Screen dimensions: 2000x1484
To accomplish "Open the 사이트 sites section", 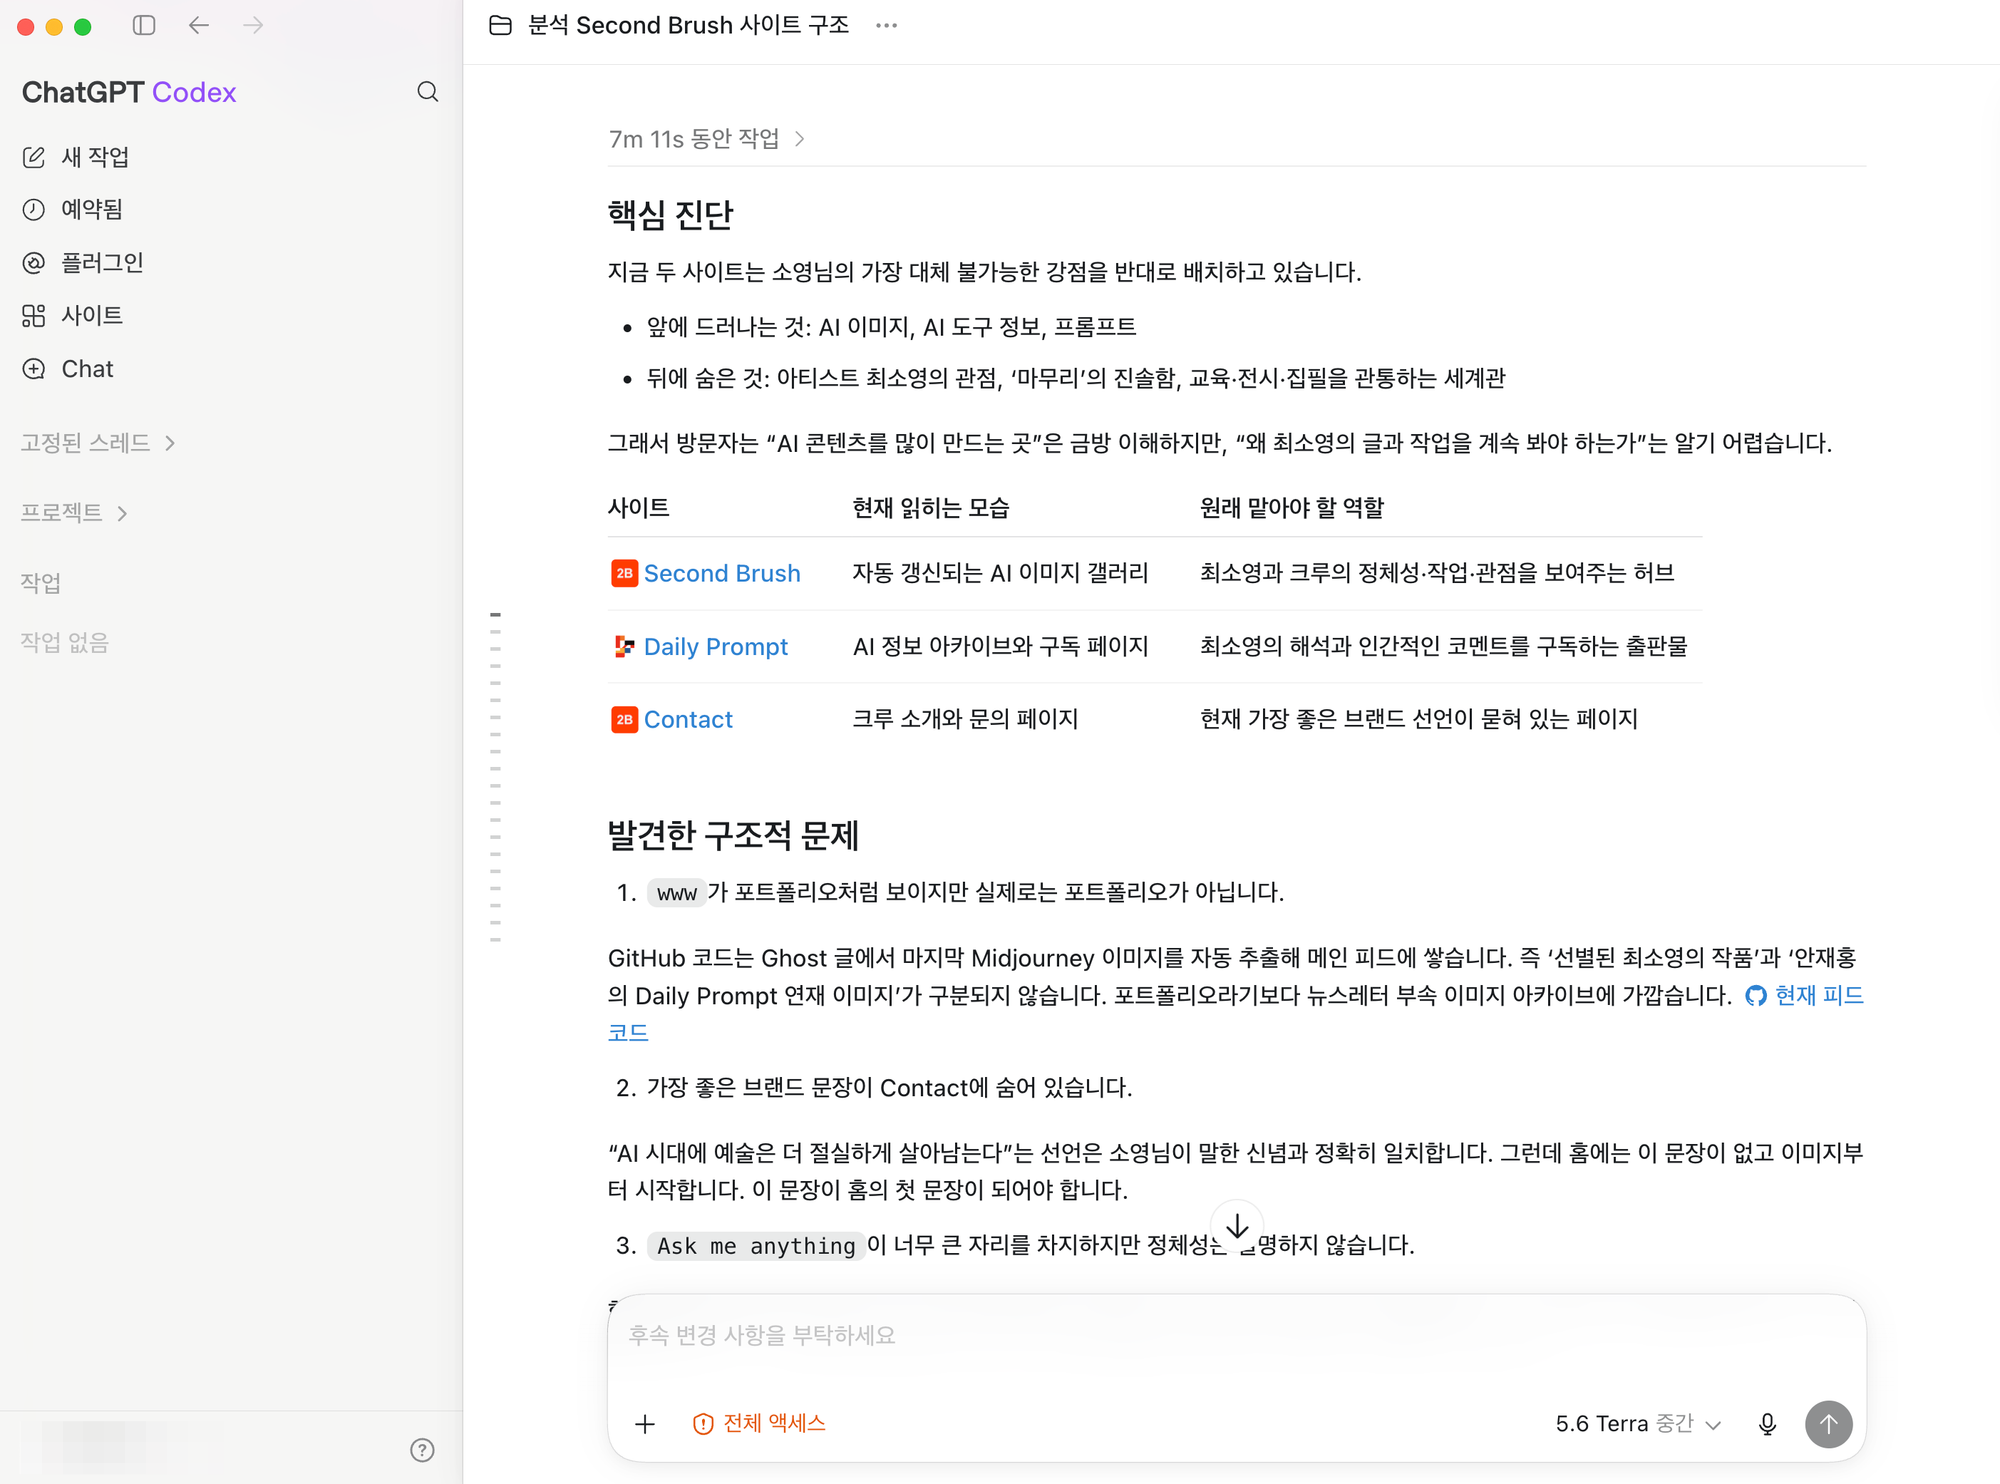I will (x=73, y=316).
